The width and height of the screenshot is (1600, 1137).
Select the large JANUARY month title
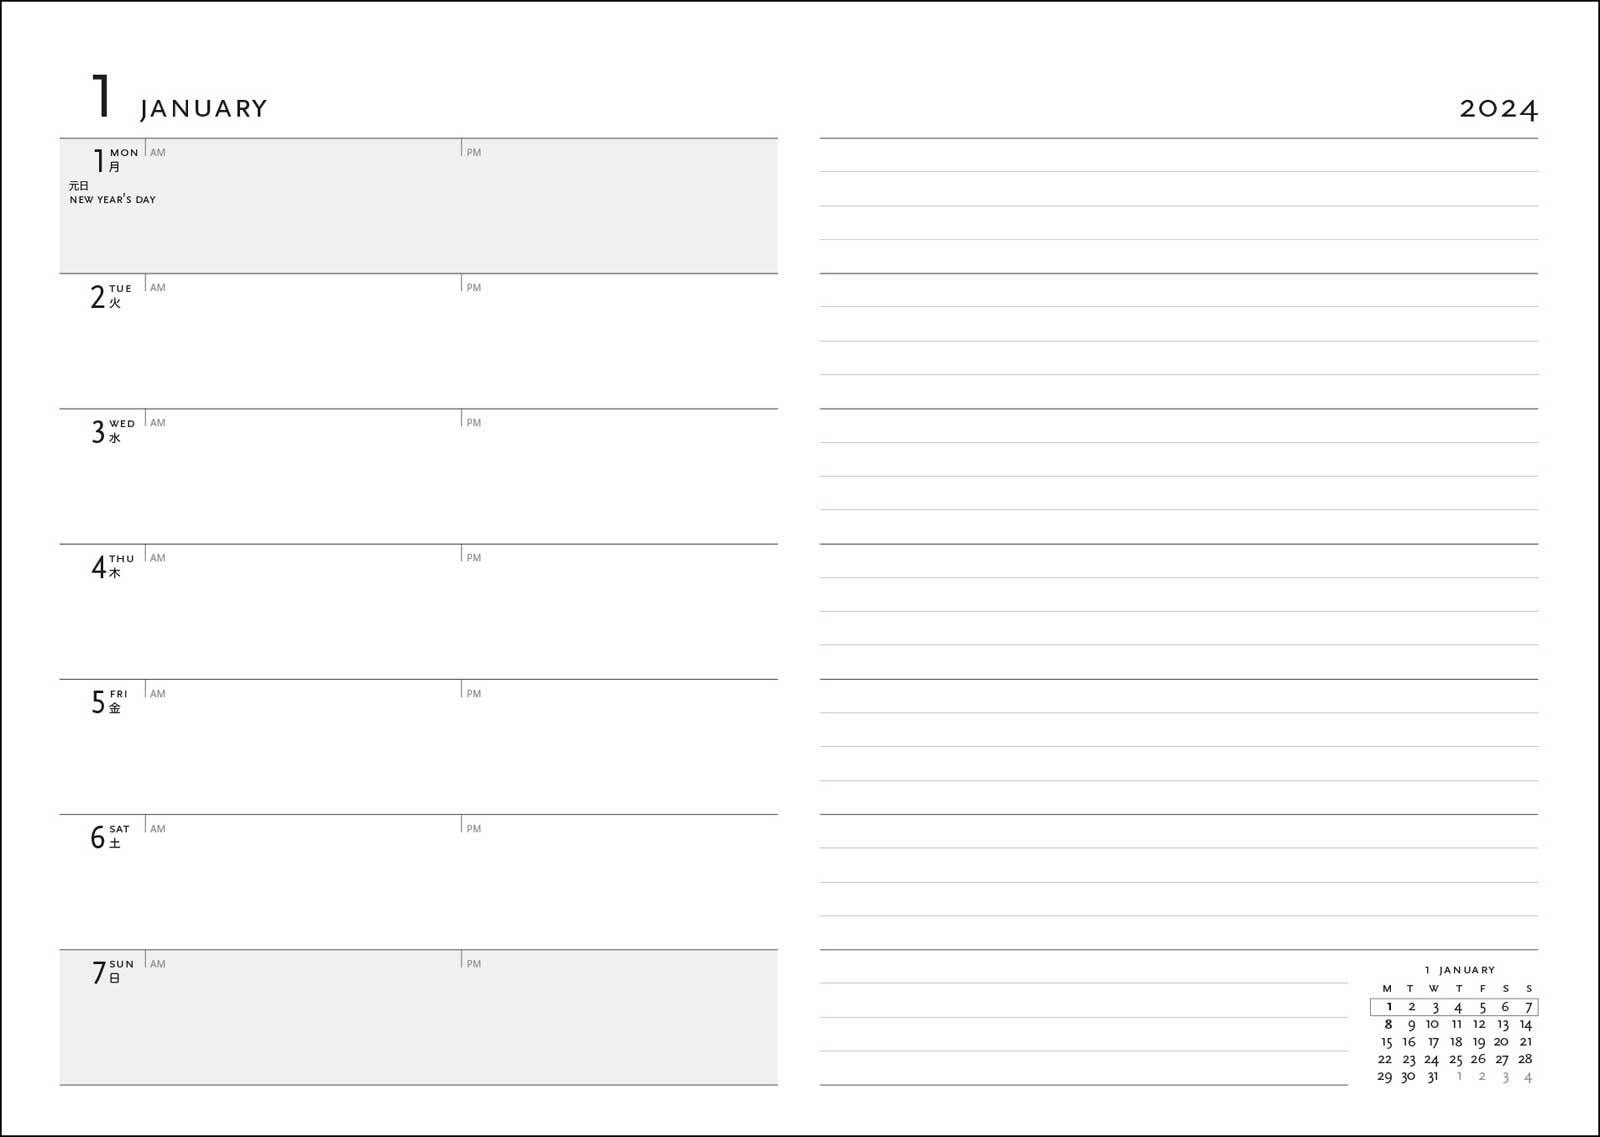204,108
